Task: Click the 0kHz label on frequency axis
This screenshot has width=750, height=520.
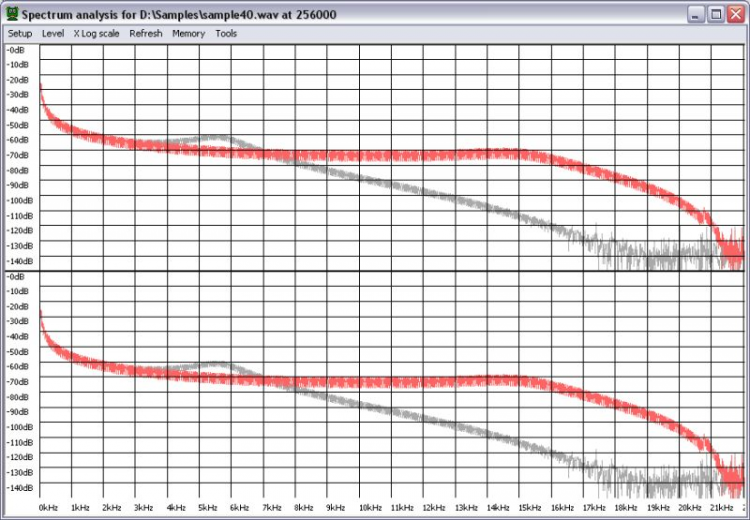Action: click(48, 508)
